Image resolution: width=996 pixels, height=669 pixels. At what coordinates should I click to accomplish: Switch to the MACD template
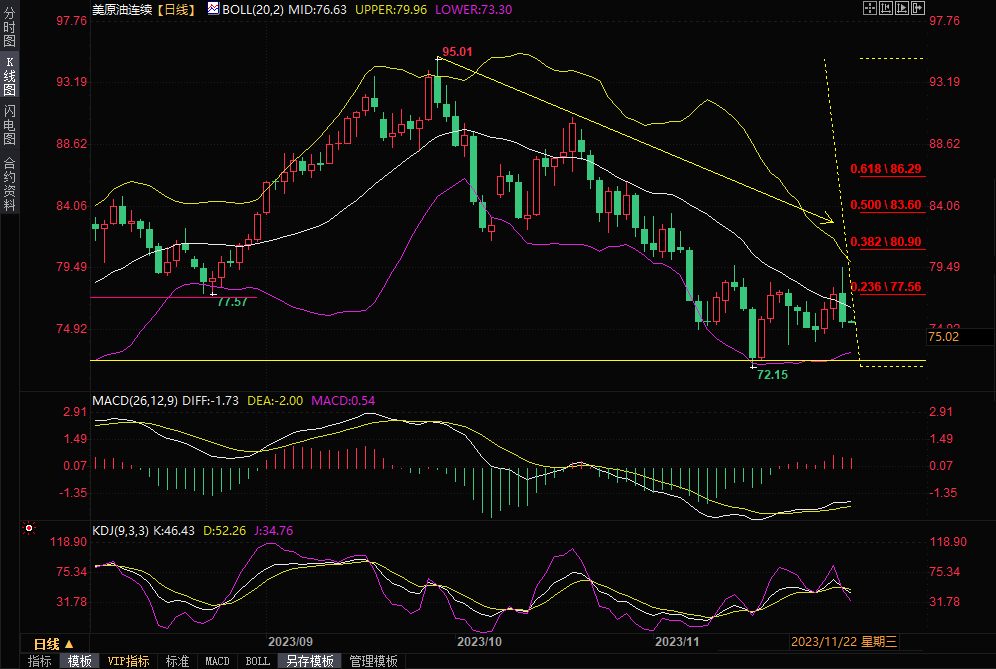click(x=217, y=661)
